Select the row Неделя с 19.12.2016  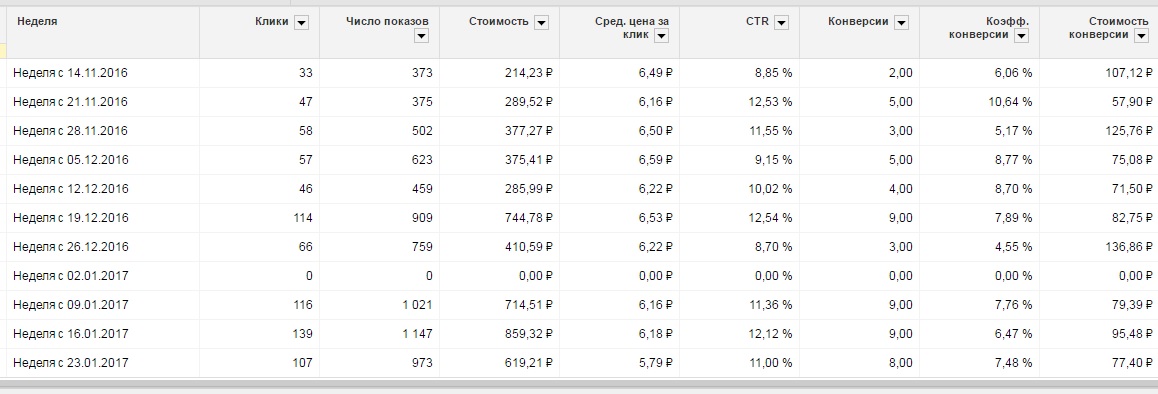point(579,218)
